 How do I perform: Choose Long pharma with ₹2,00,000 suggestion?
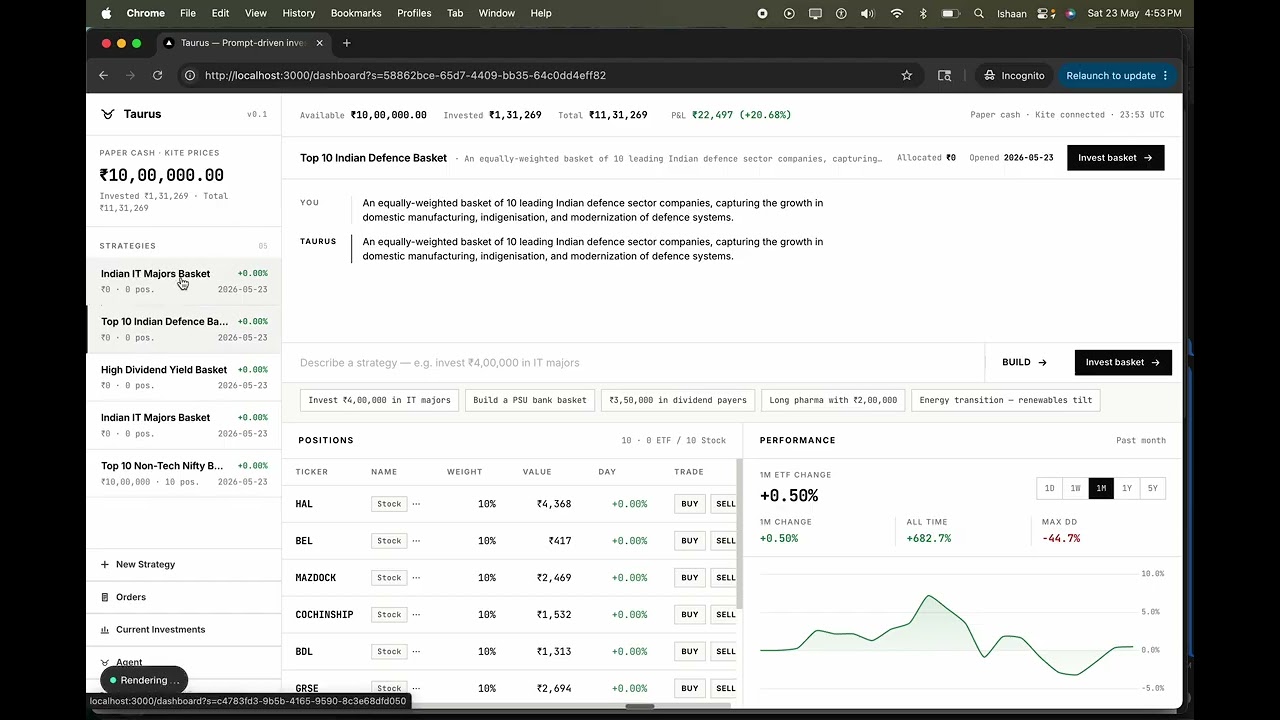click(833, 400)
